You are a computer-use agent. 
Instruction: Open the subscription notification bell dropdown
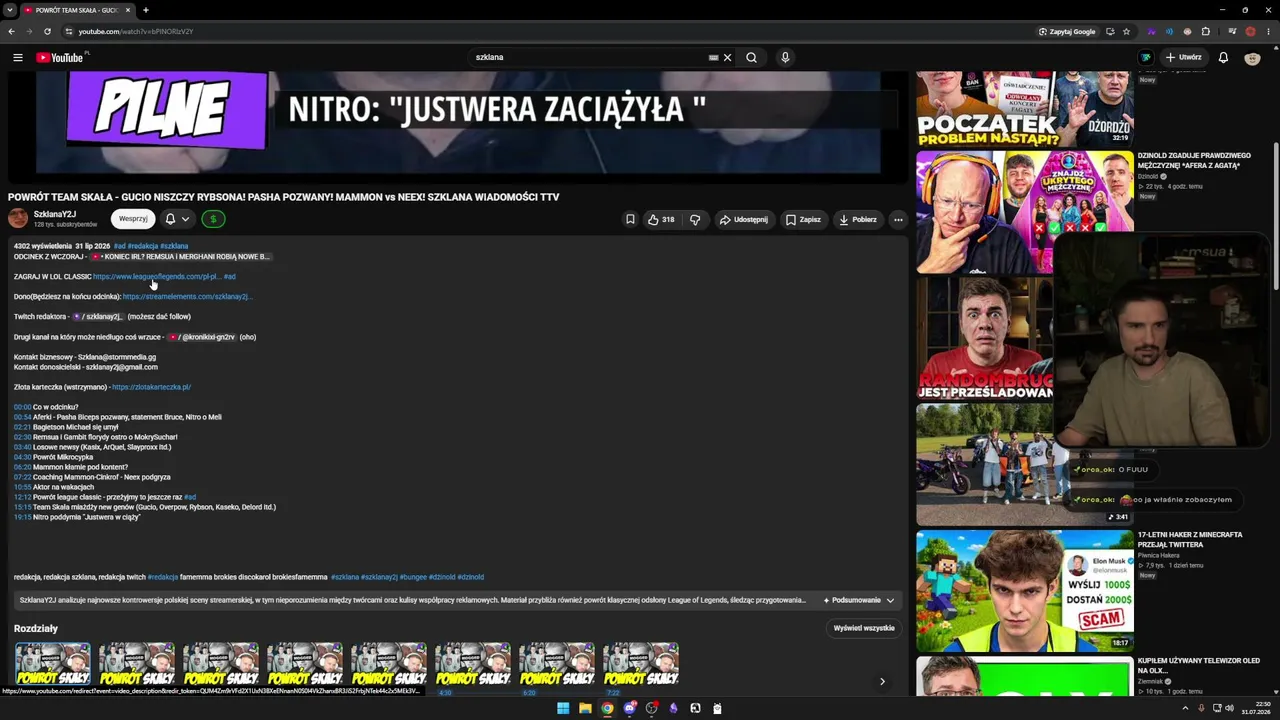[177, 219]
